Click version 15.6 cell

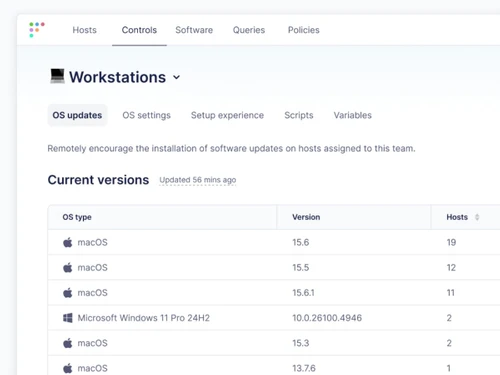[x=301, y=242]
